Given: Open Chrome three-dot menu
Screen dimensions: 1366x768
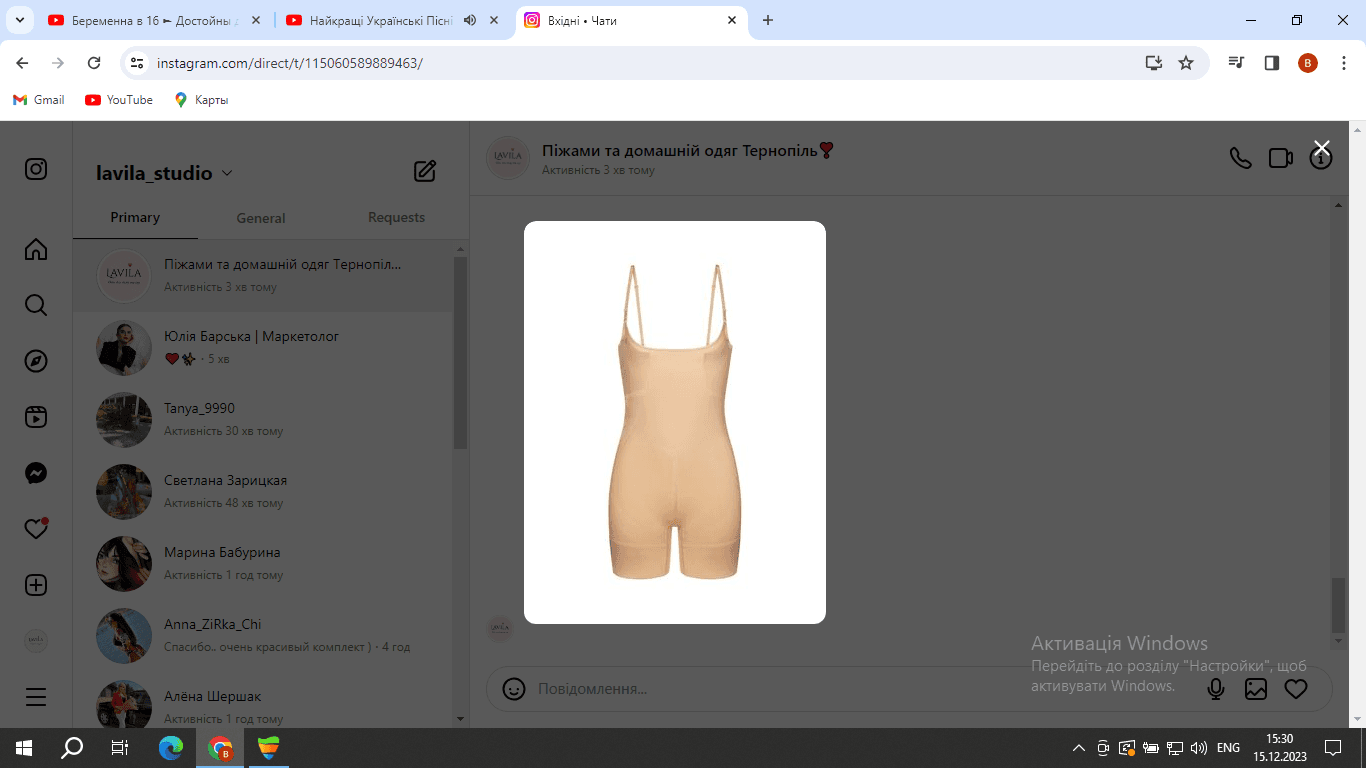Looking at the screenshot, I should pos(1343,63).
